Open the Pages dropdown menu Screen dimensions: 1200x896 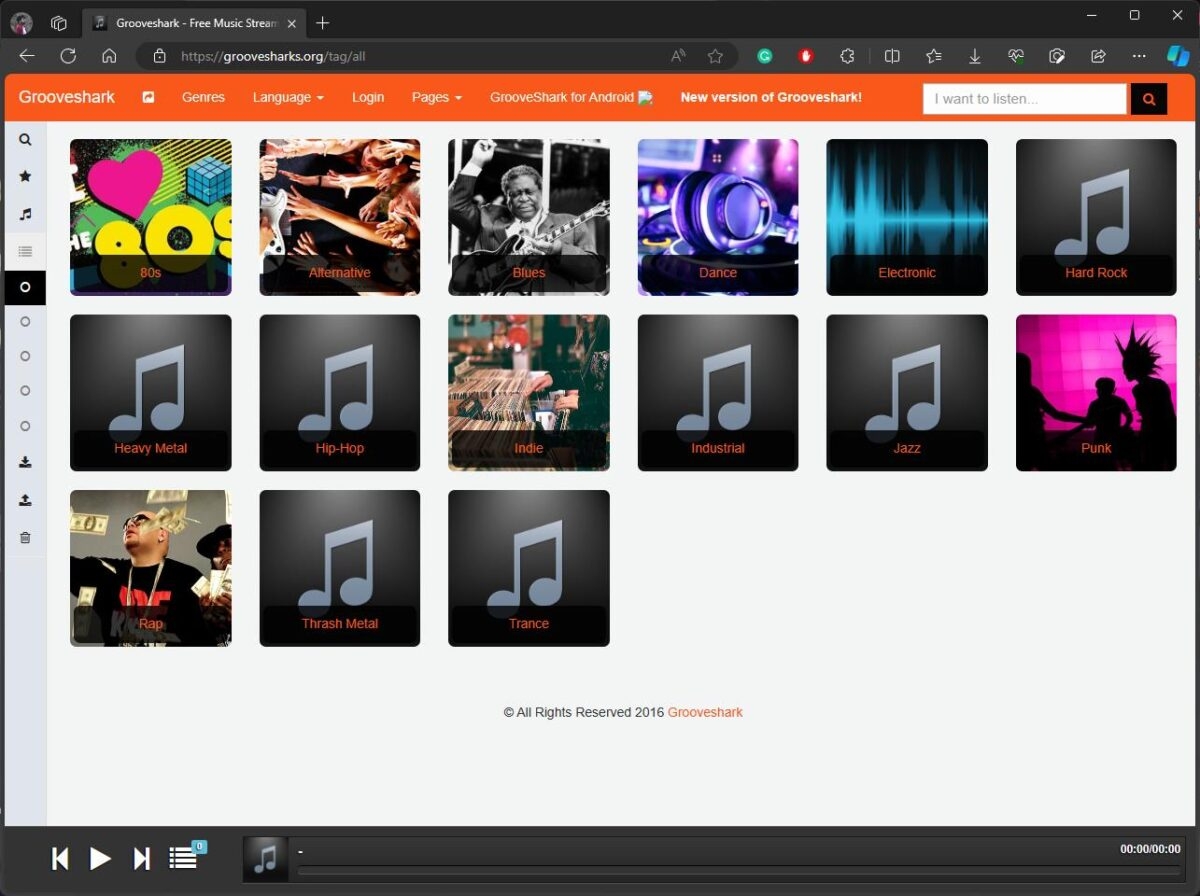(x=436, y=97)
